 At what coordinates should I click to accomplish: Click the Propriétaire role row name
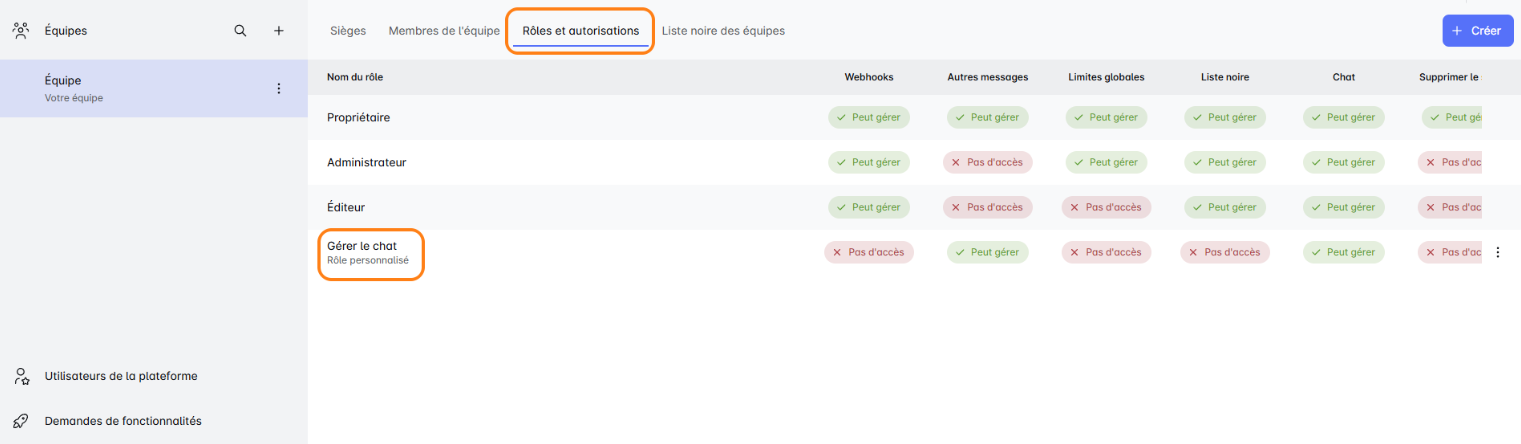(x=358, y=117)
